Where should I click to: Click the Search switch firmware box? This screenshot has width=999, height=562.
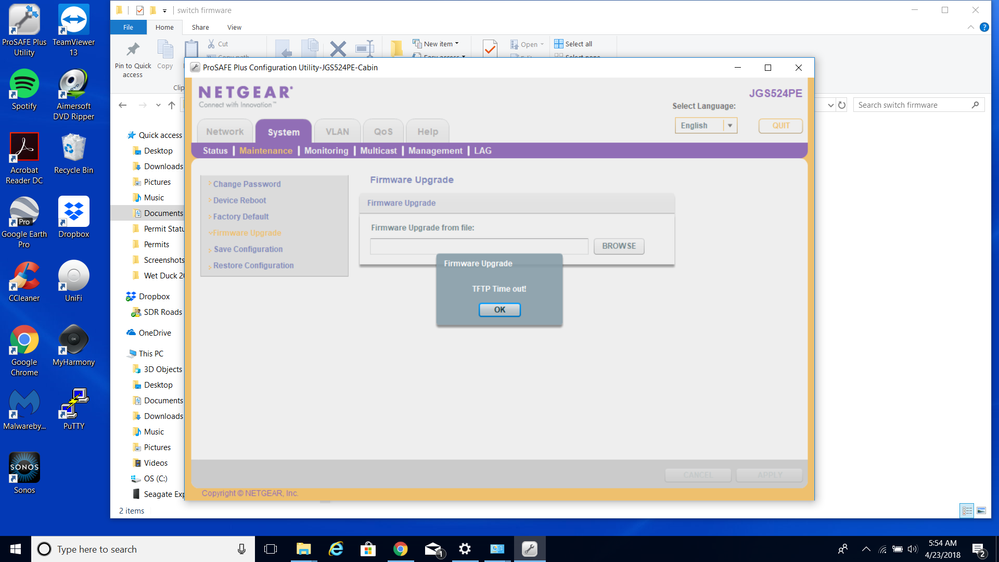point(919,105)
